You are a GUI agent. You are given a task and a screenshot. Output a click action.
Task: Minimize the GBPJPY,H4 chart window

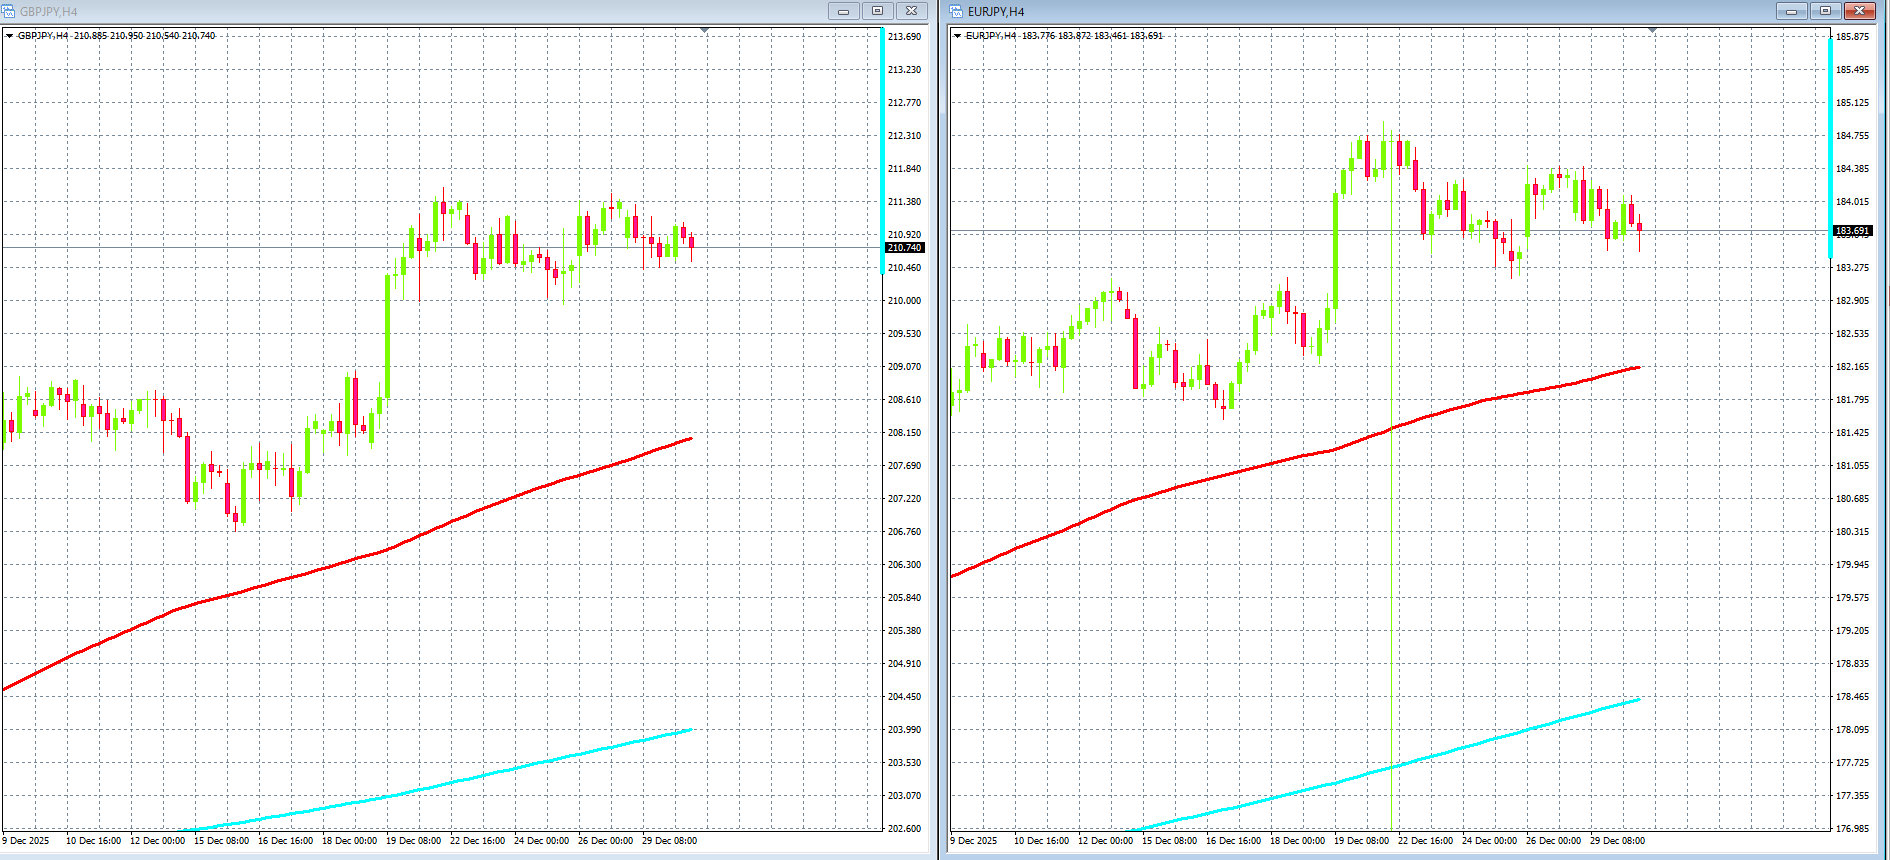[843, 11]
